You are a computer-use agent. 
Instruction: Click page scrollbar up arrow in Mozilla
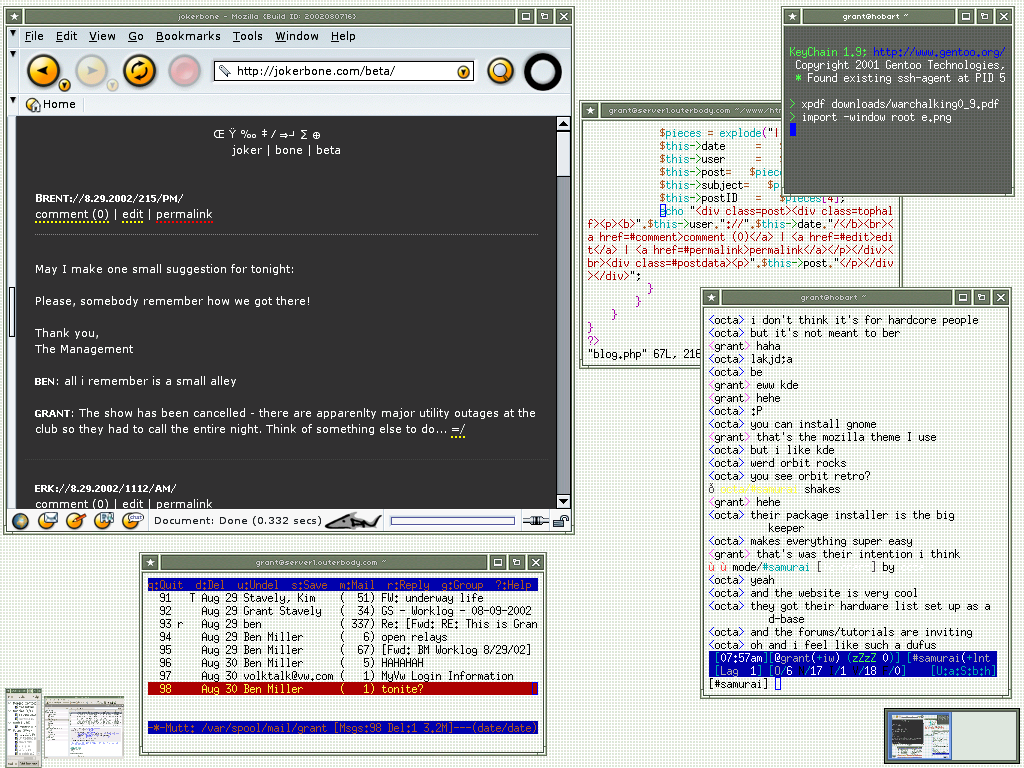coord(564,124)
